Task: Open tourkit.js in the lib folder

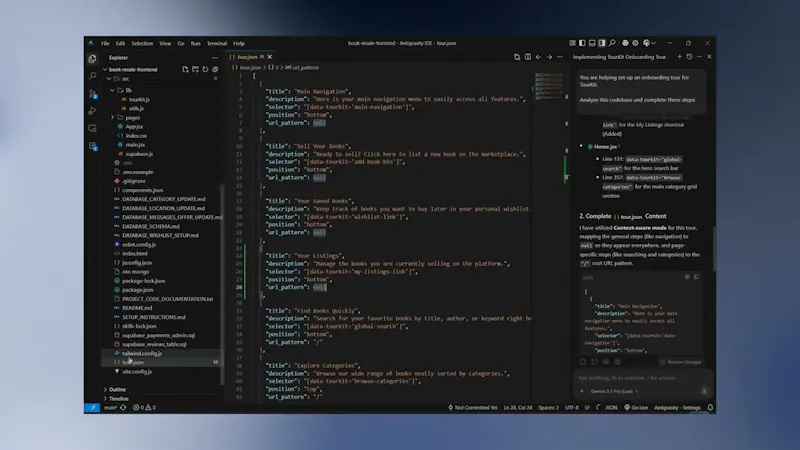Action: pyautogui.click(x=139, y=99)
